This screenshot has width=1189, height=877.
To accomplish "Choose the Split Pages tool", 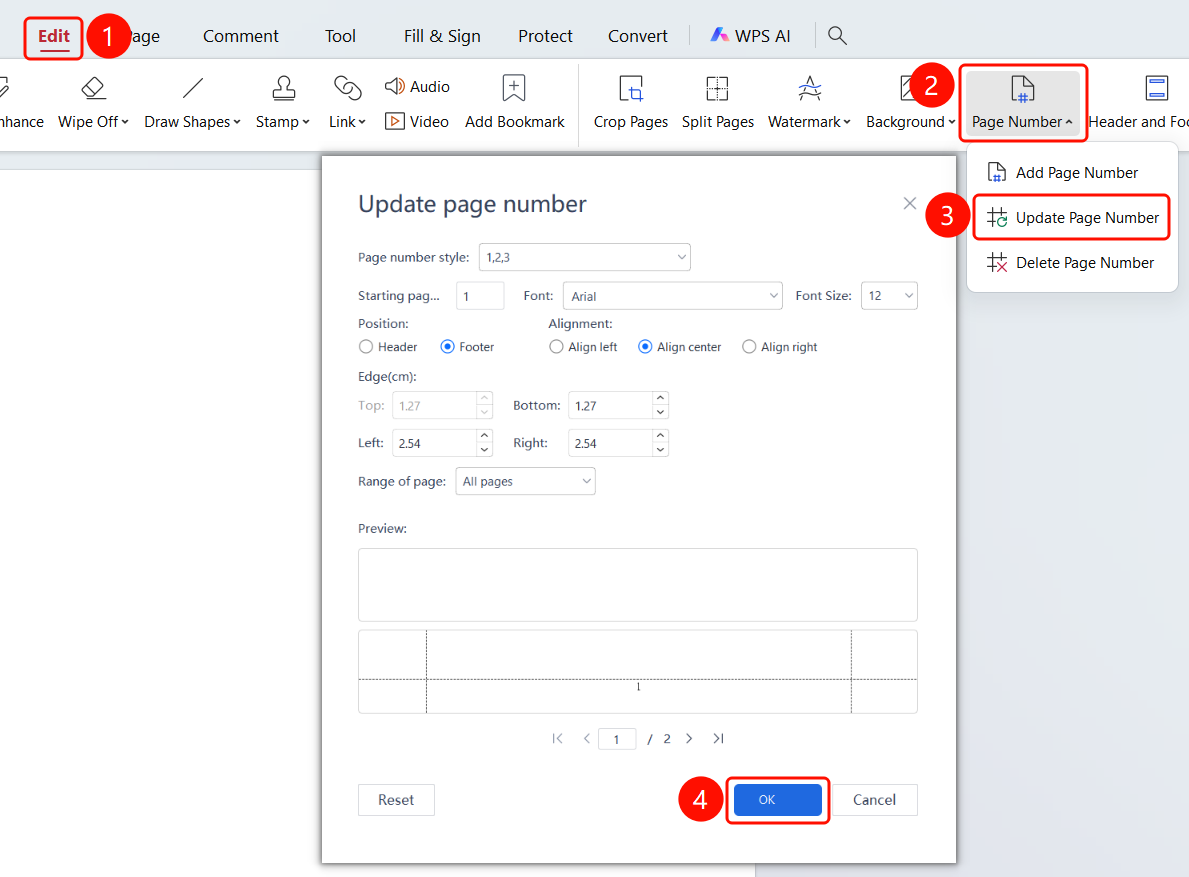I will click(x=717, y=102).
